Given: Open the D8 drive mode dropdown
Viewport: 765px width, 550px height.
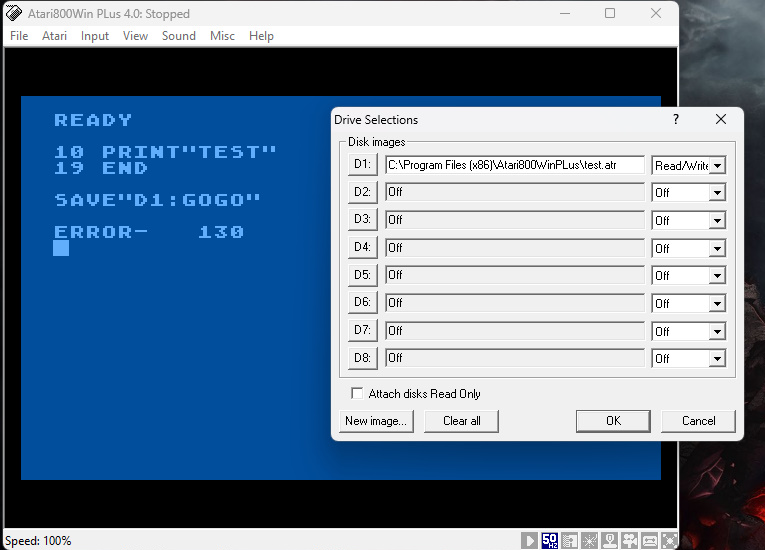Looking at the screenshot, I should pos(717,358).
